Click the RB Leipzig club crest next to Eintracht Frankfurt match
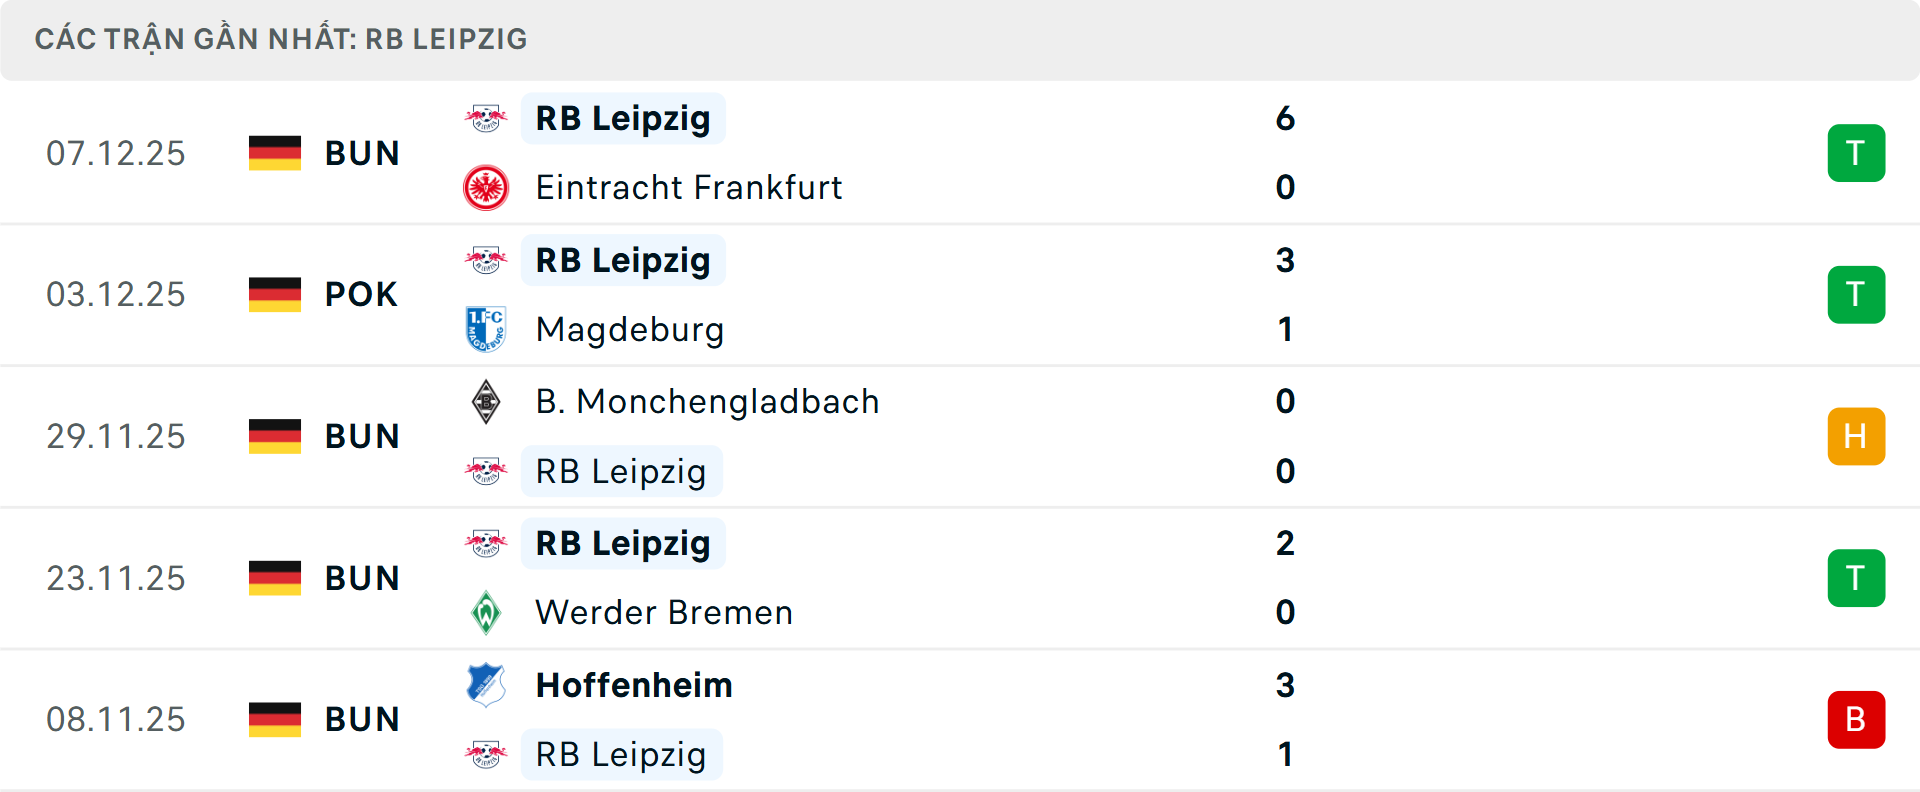Viewport: 1920px width, 792px height. 488,117
